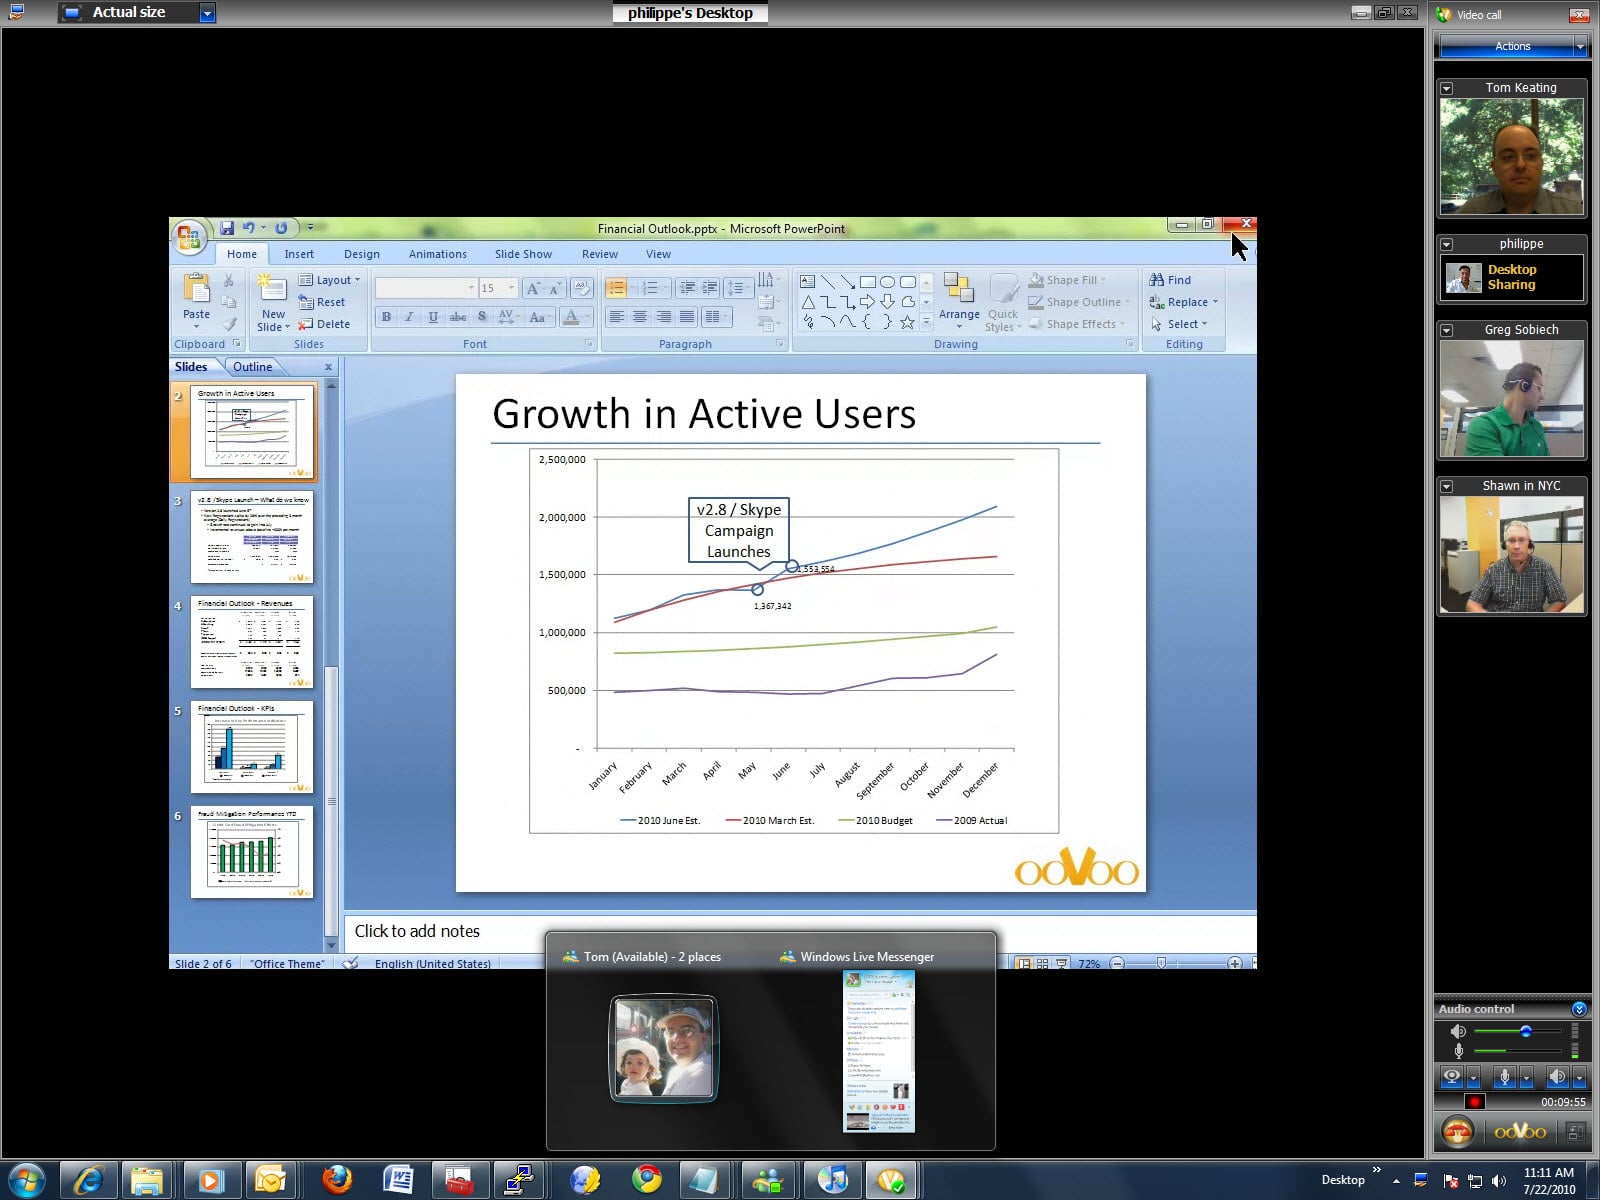The height and width of the screenshot is (1200, 1600).
Task: Click the Reset slide button
Action: (322, 302)
